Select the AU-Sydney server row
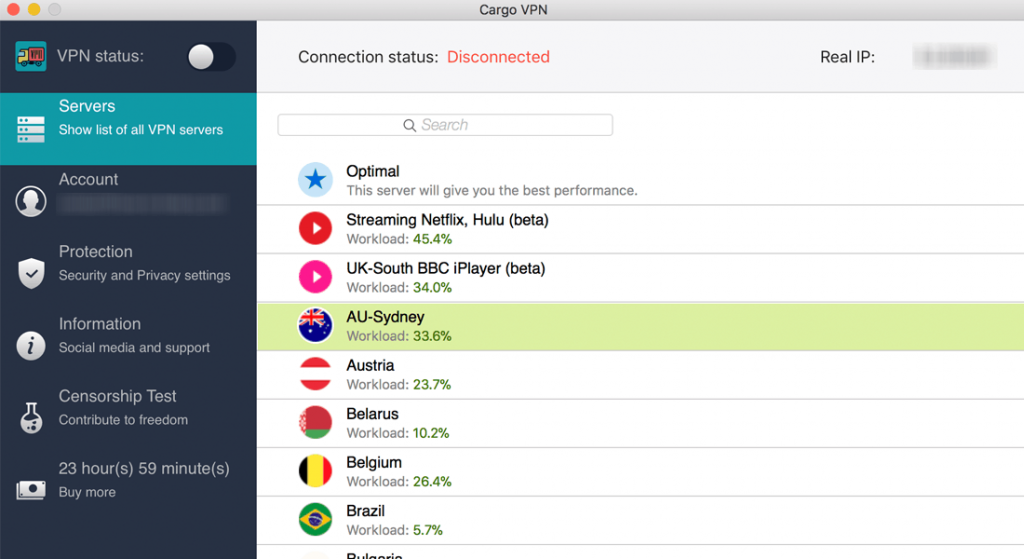 [x=641, y=327]
